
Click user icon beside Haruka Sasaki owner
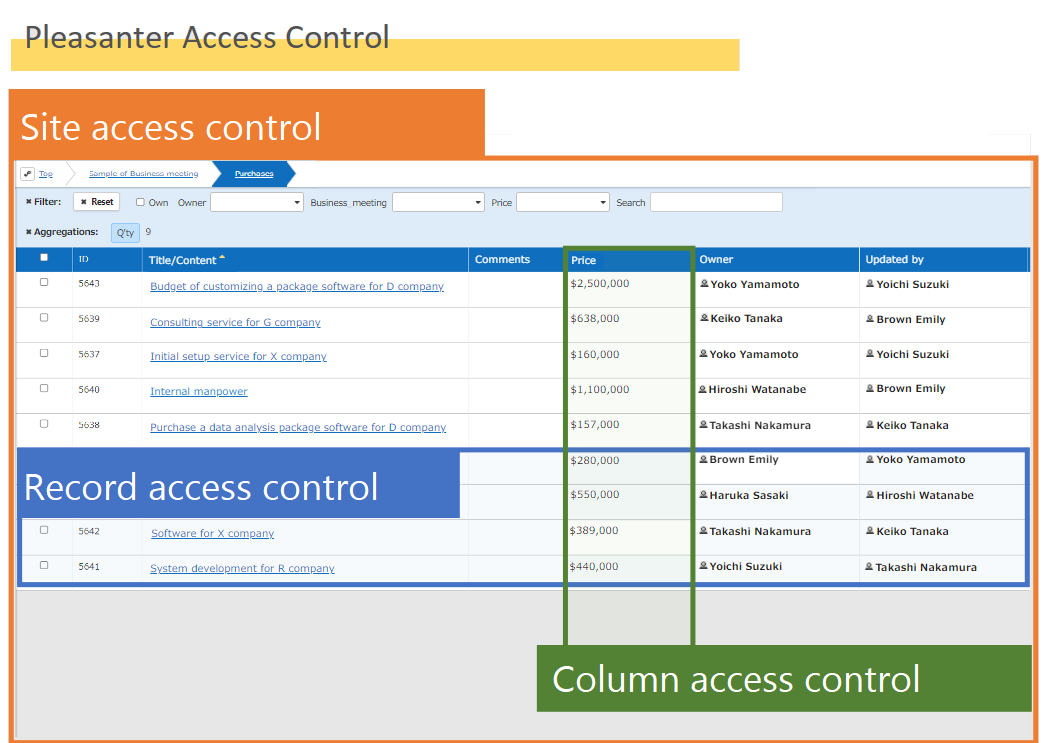(x=703, y=495)
